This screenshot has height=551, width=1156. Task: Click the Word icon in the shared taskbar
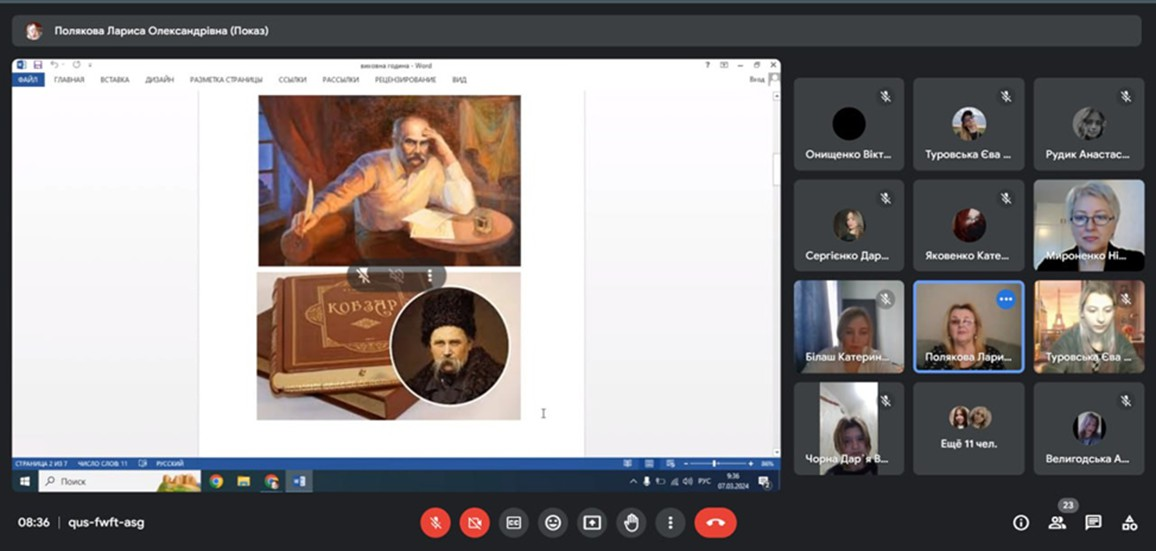[x=299, y=482]
